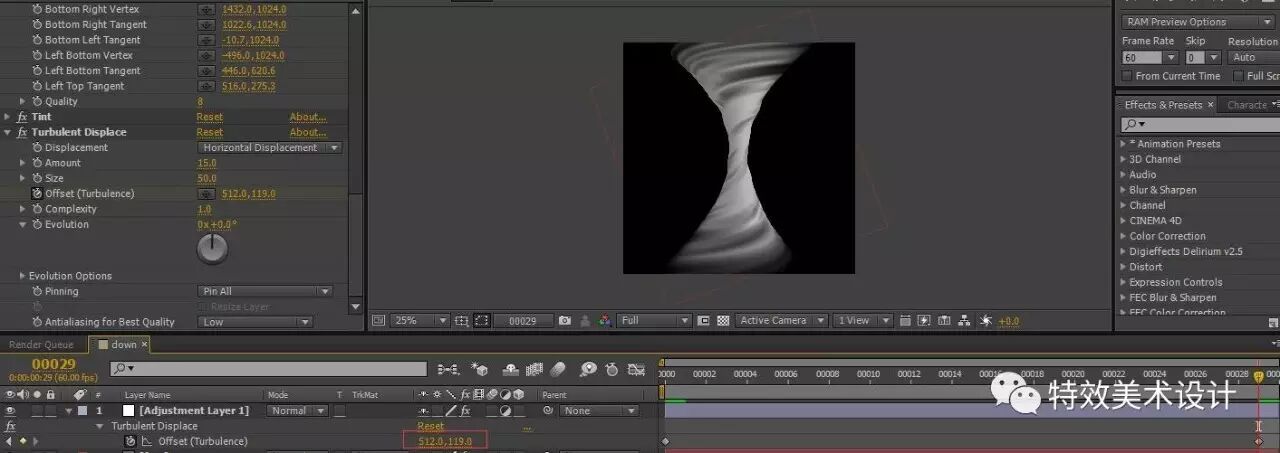The image size is (1280, 453).
Task: Click Reset link for Turbulent Displace in Effect Controls
Action: point(210,132)
